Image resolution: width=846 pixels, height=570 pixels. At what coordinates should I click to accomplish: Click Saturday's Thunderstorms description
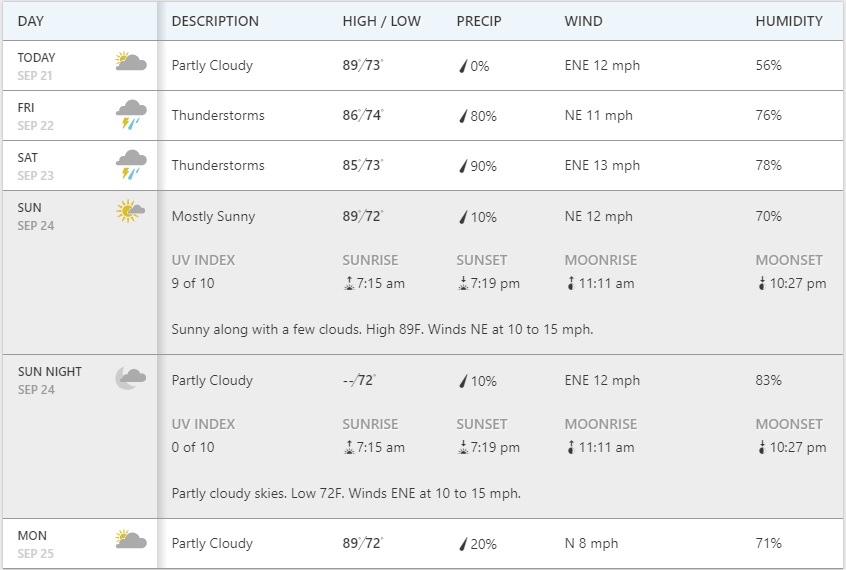point(218,165)
